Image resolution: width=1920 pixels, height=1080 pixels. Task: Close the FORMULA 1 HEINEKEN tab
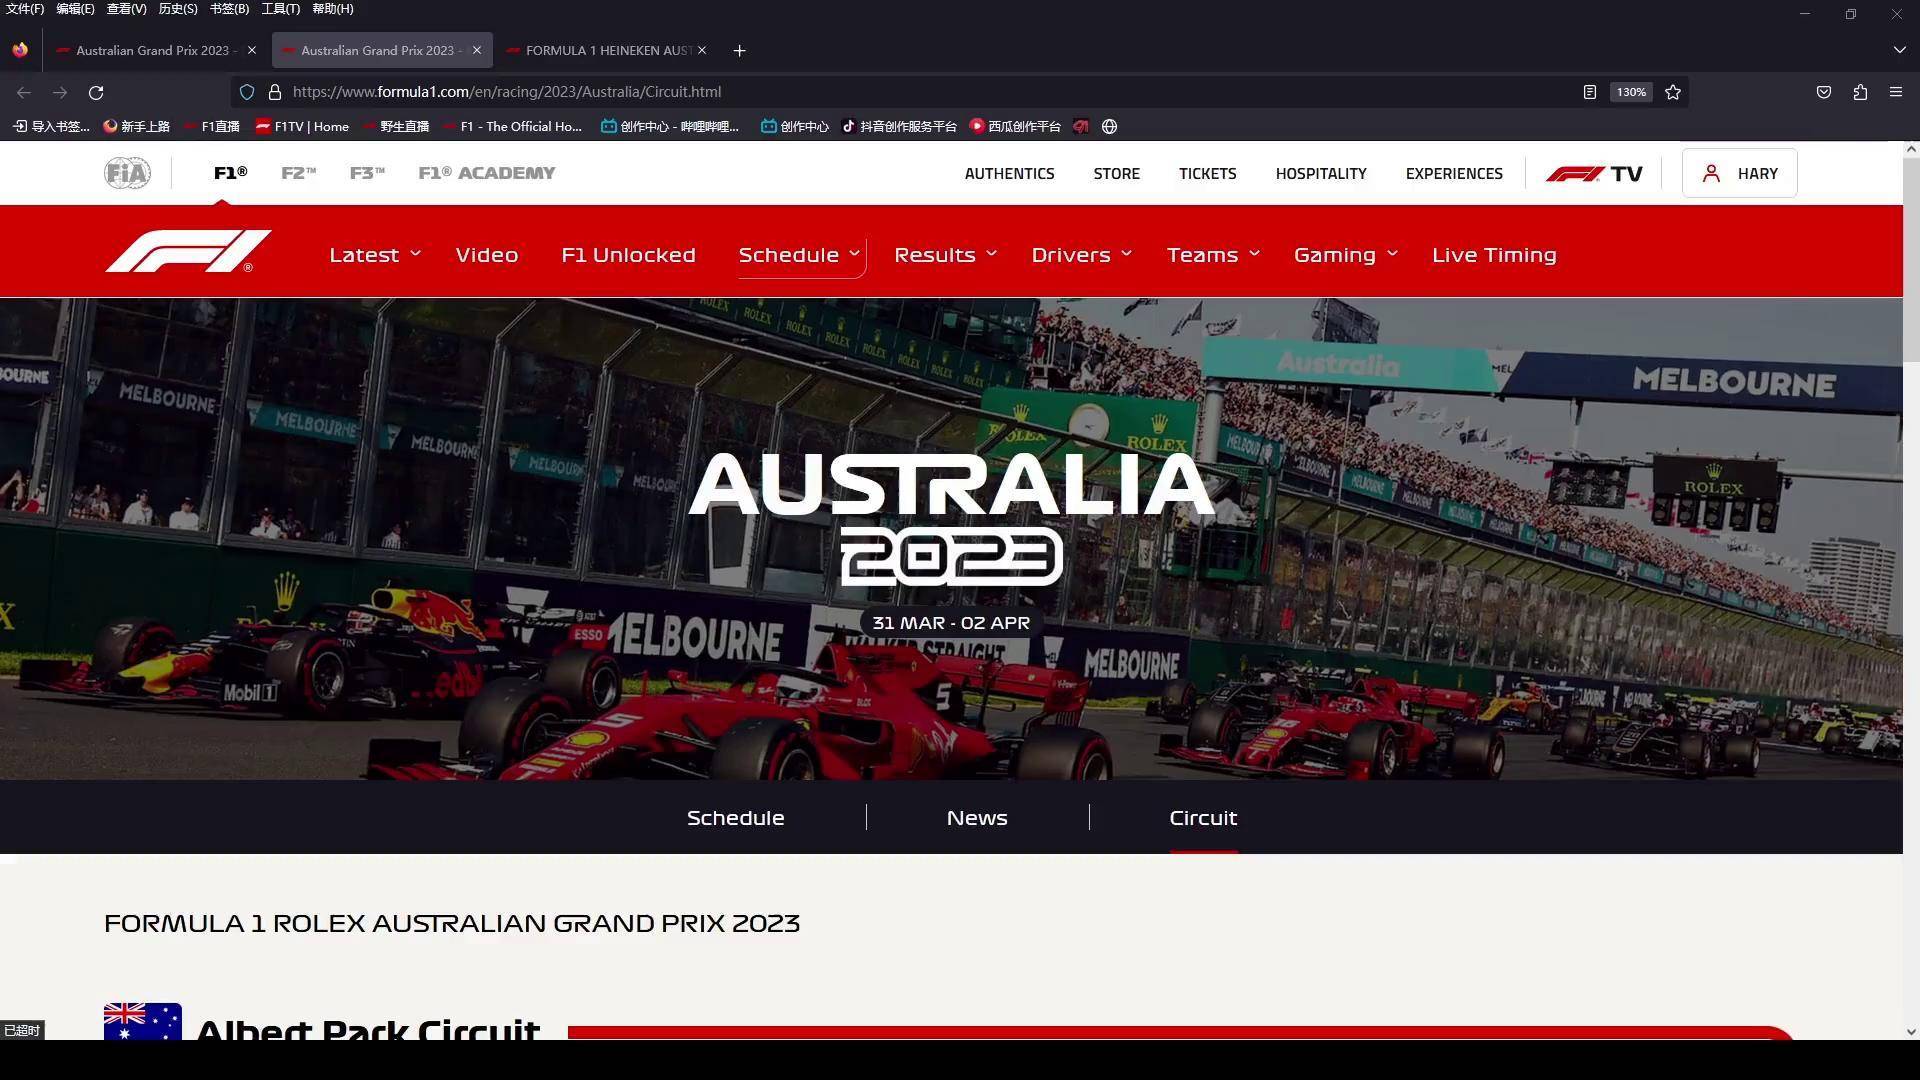click(x=702, y=50)
